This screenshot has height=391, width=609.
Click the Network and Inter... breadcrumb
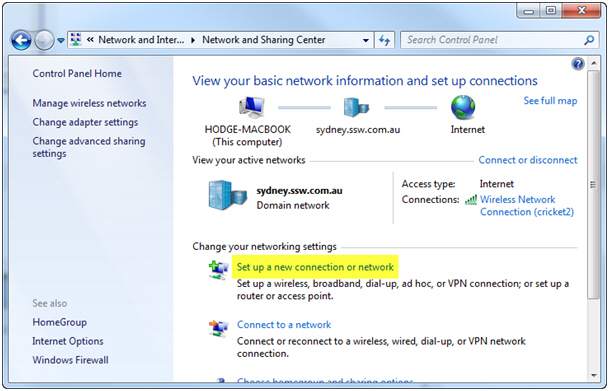(141, 40)
